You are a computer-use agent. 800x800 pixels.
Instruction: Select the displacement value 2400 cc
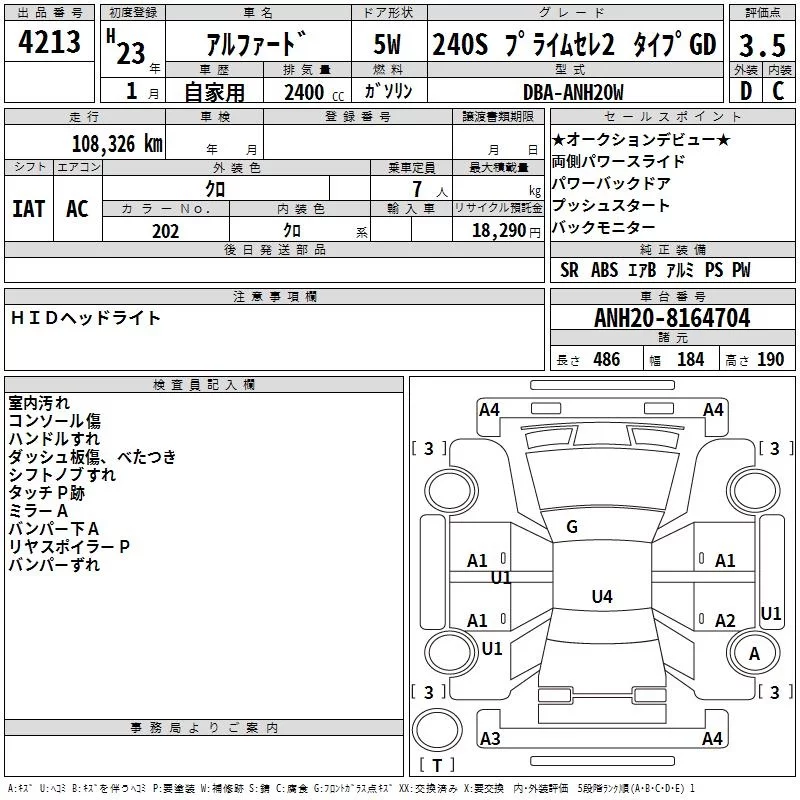coord(314,92)
